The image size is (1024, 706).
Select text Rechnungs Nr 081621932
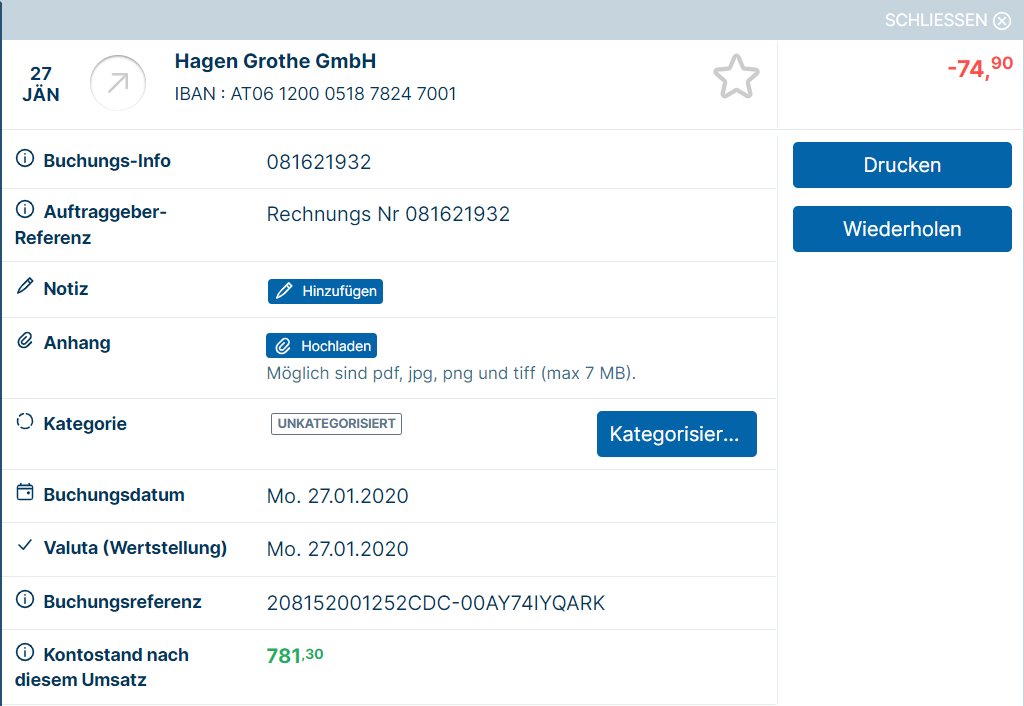[388, 214]
